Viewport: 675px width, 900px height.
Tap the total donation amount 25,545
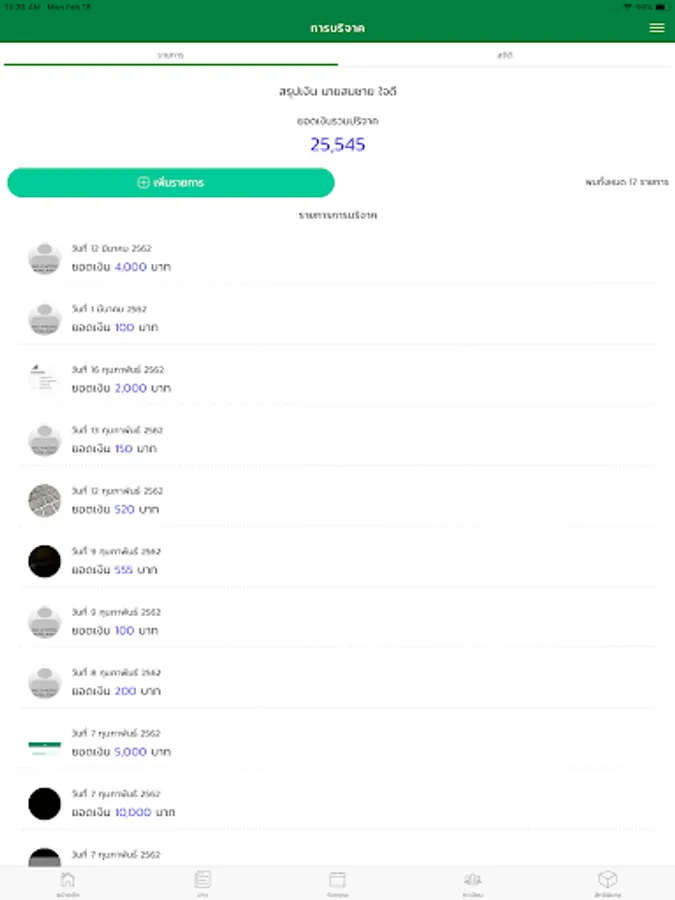coord(337,144)
